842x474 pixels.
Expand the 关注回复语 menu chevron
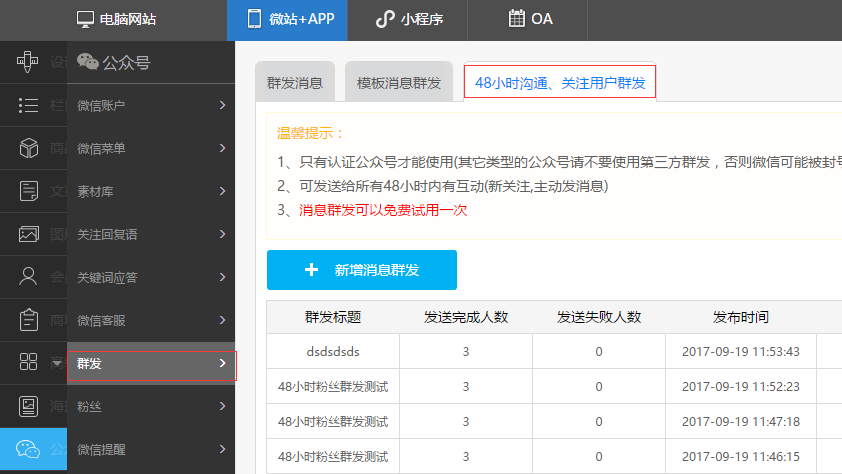coord(222,234)
